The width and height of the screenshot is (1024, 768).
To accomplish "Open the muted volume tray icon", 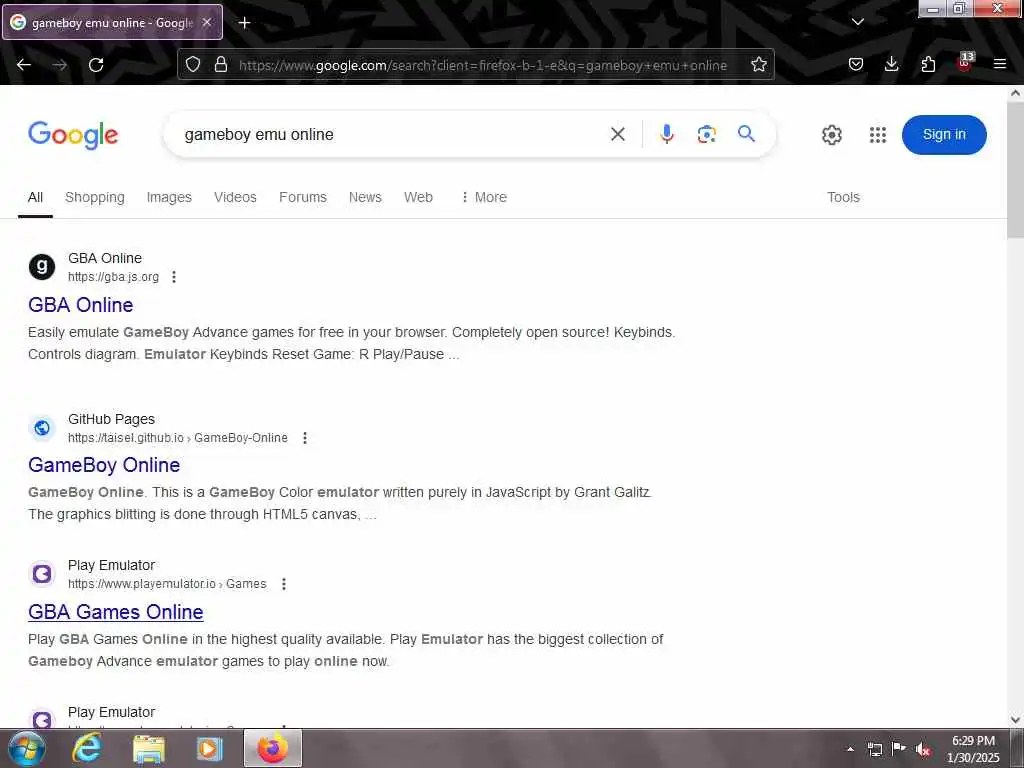I will coord(923,749).
